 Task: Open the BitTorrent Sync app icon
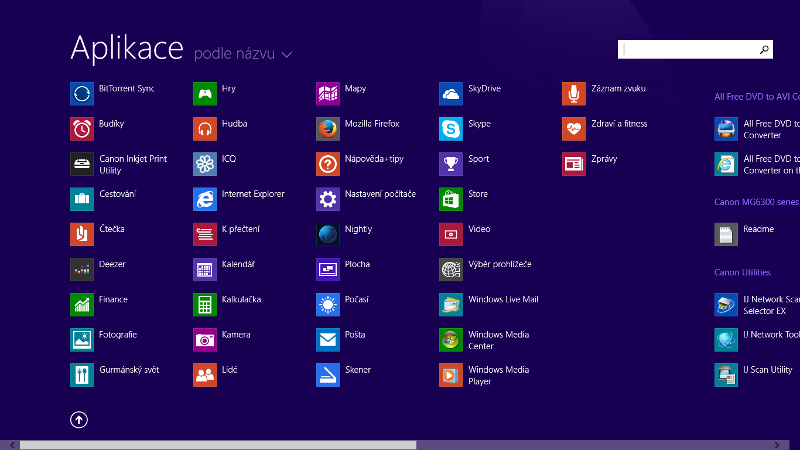point(82,94)
